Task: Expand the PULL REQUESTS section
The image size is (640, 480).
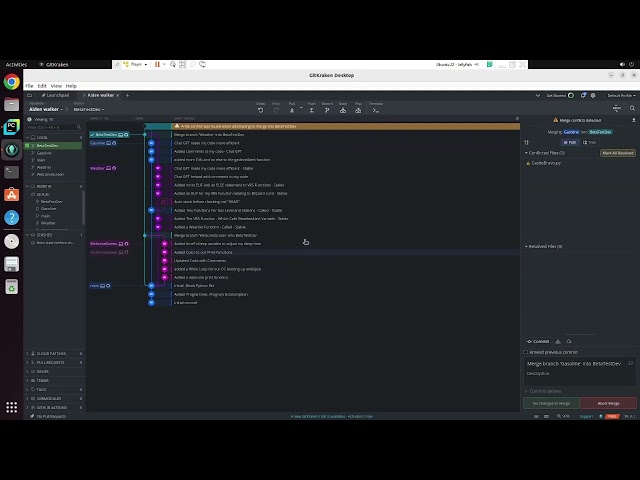Action: [x=27, y=362]
